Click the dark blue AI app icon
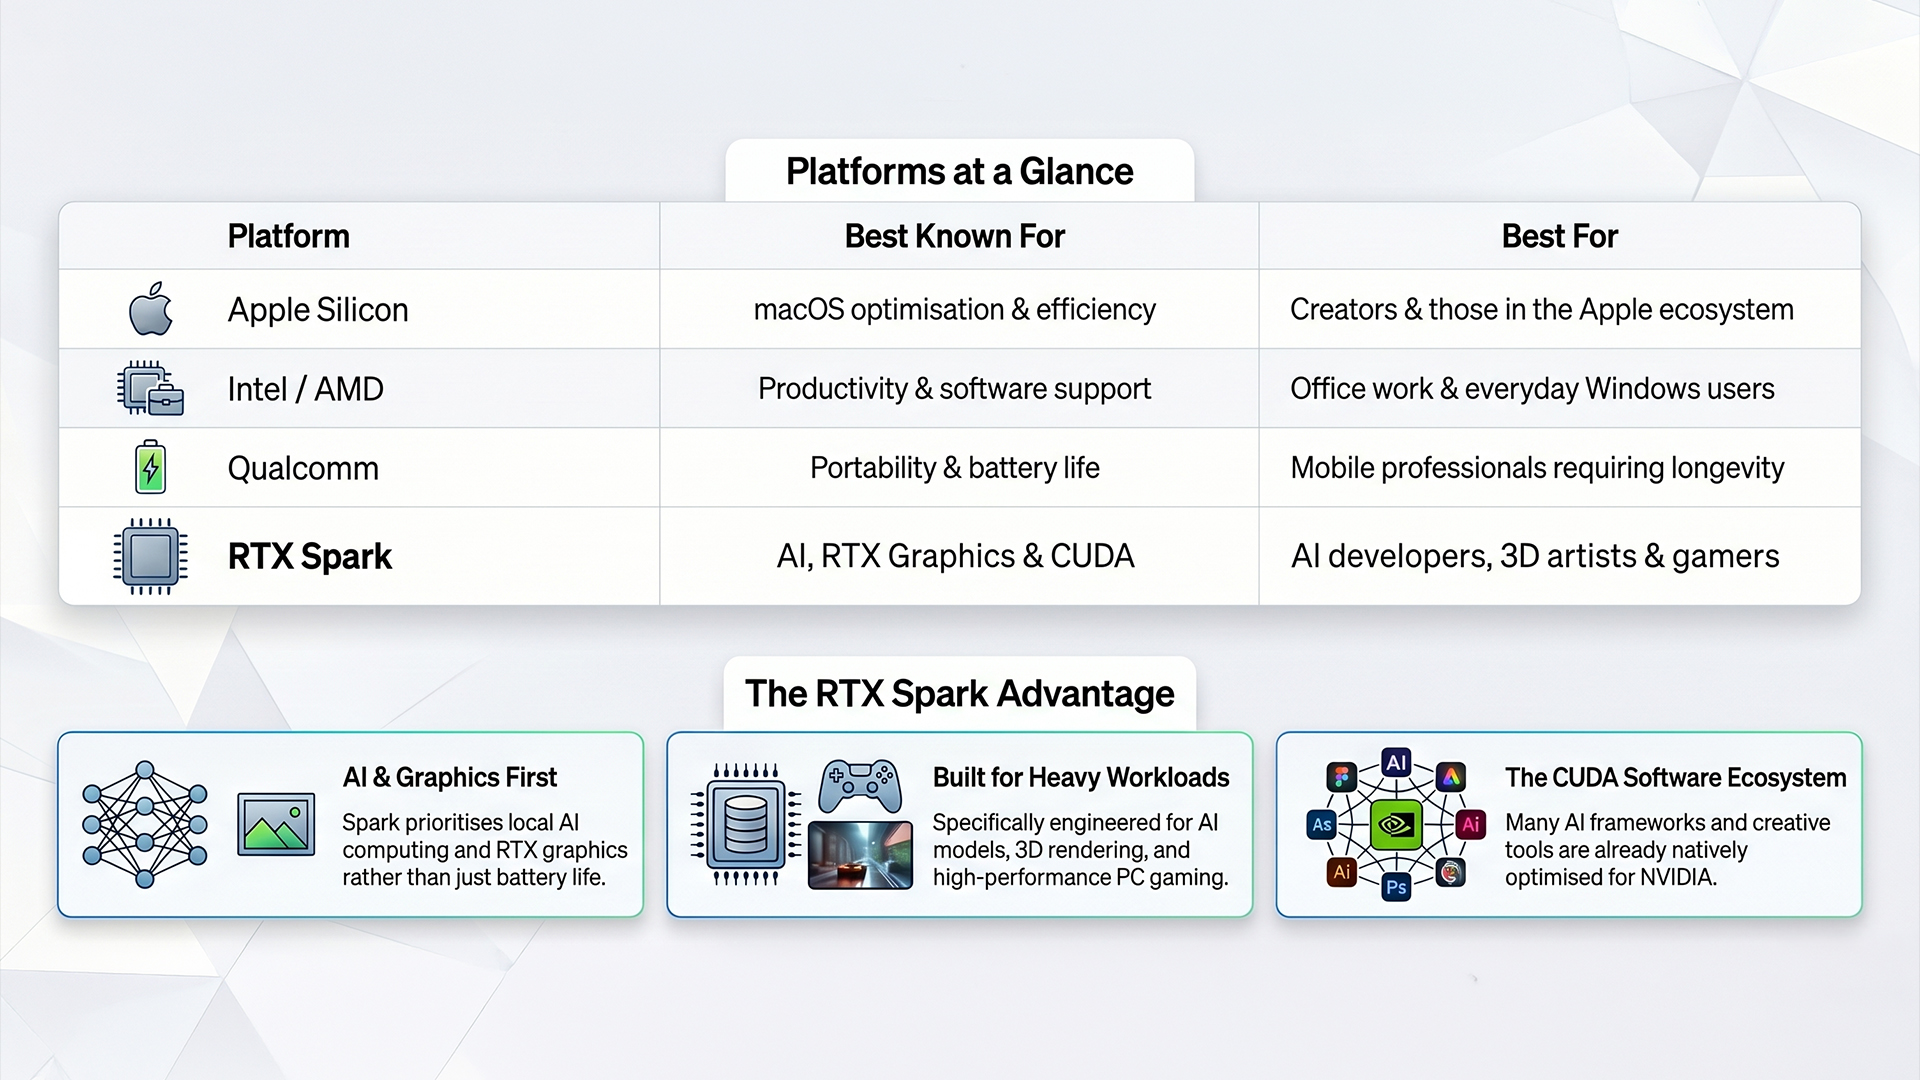 click(x=1396, y=762)
